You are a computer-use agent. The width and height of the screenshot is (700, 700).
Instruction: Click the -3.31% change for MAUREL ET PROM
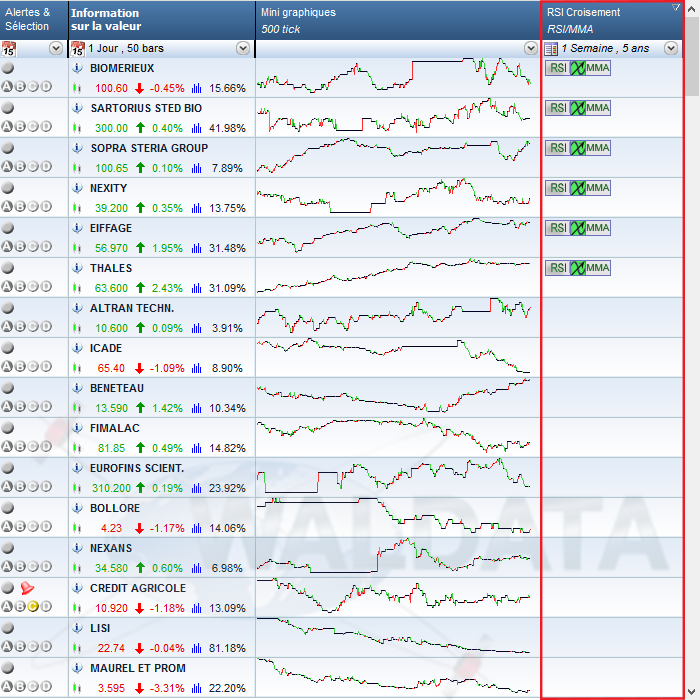click(x=167, y=688)
